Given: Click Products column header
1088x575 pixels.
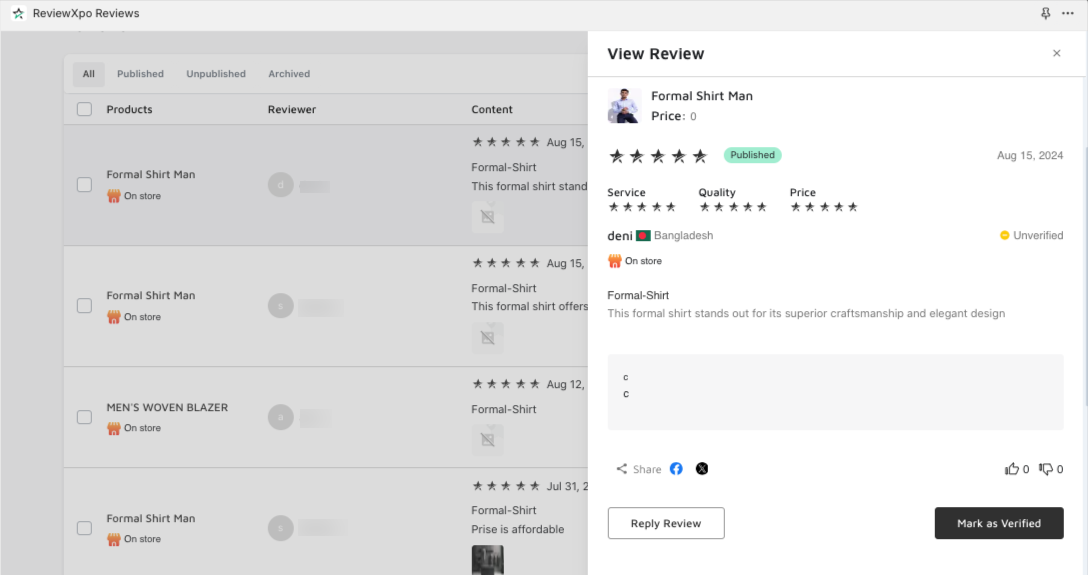Looking at the screenshot, I should click(129, 109).
